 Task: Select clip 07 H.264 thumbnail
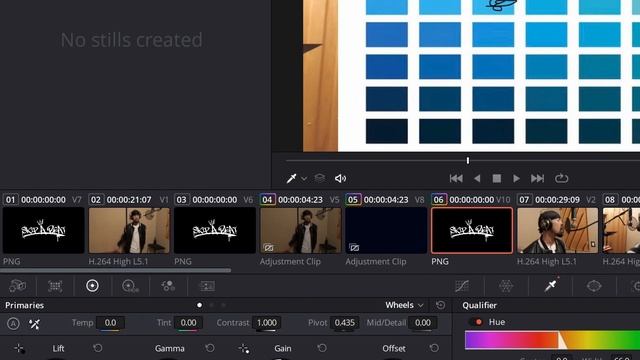click(x=558, y=231)
